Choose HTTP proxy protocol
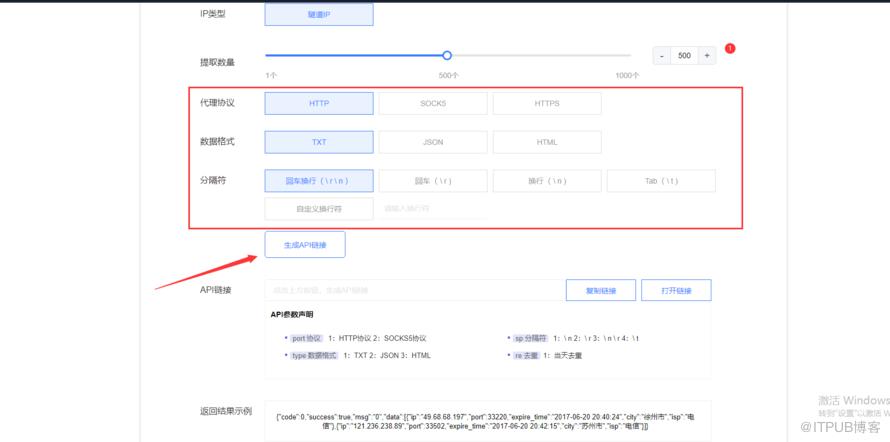Image resolution: width=890 pixels, height=442 pixels. click(319, 103)
